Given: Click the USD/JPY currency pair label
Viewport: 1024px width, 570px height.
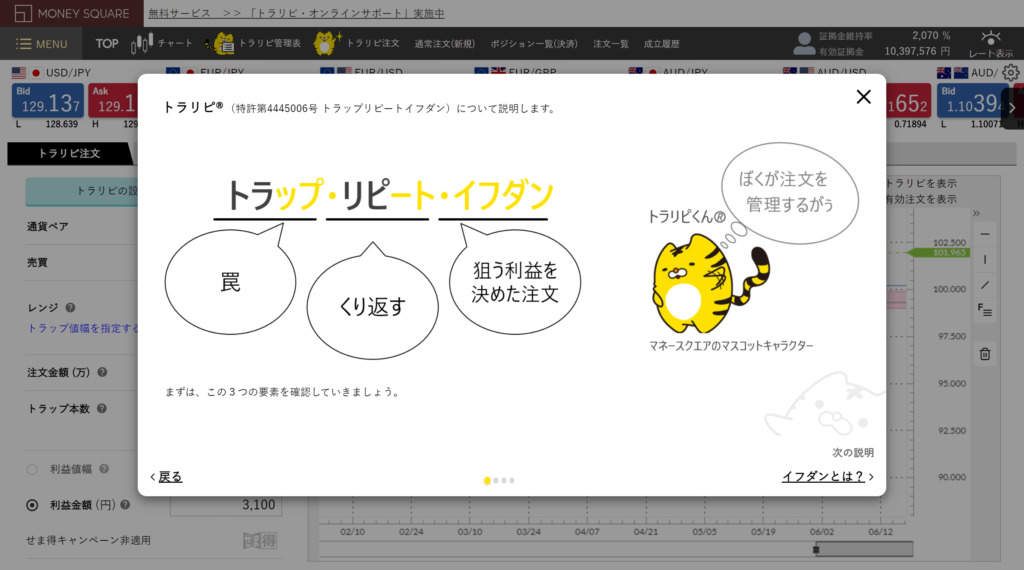Looking at the screenshot, I should click(68, 73).
